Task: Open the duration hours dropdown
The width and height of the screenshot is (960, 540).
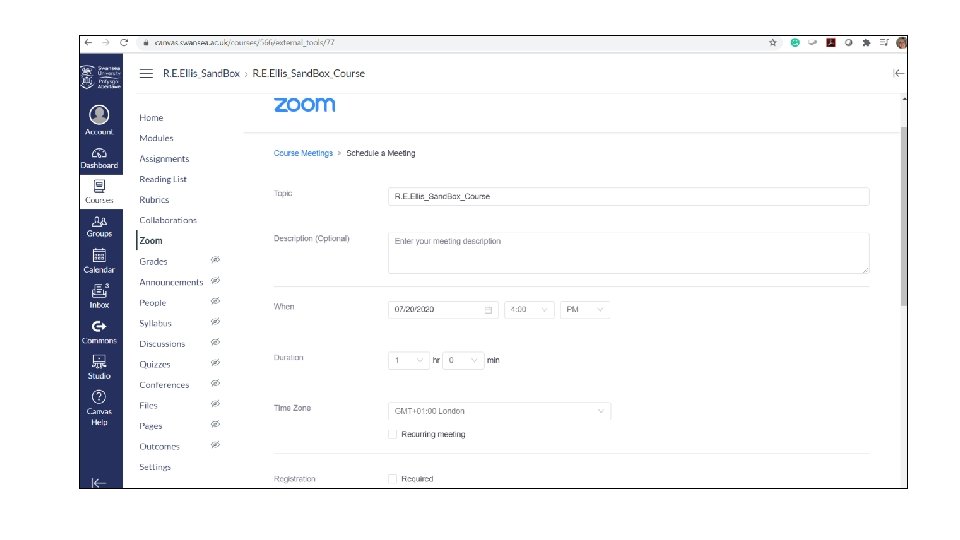Action: coord(408,360)
